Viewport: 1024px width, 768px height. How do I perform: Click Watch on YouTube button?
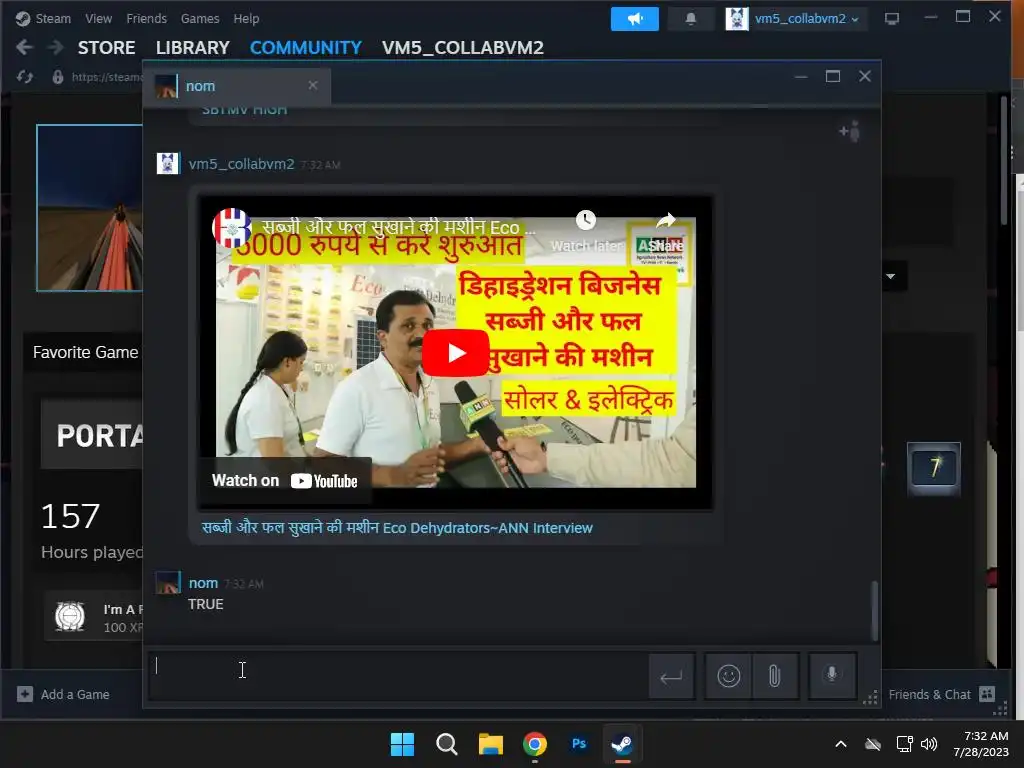point(285,481)
